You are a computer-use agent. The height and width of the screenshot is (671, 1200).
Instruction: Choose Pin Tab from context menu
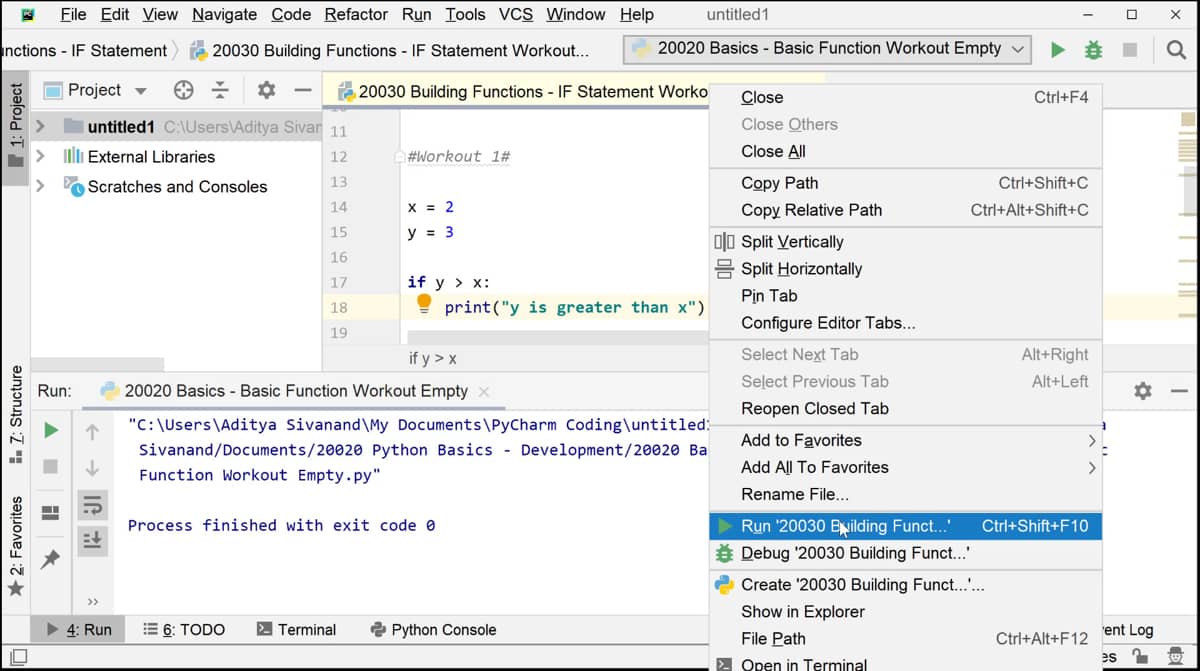[906, 296]
